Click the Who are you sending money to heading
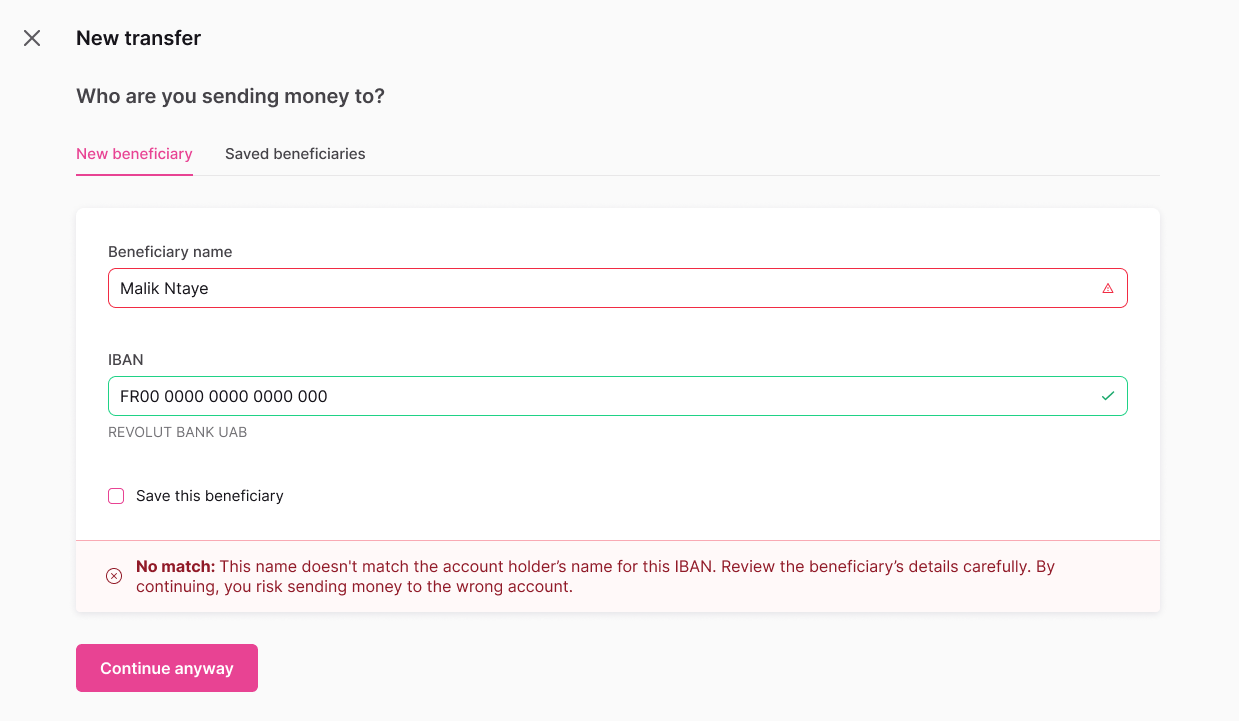The image size is (1239, 721). click(231, 96)
